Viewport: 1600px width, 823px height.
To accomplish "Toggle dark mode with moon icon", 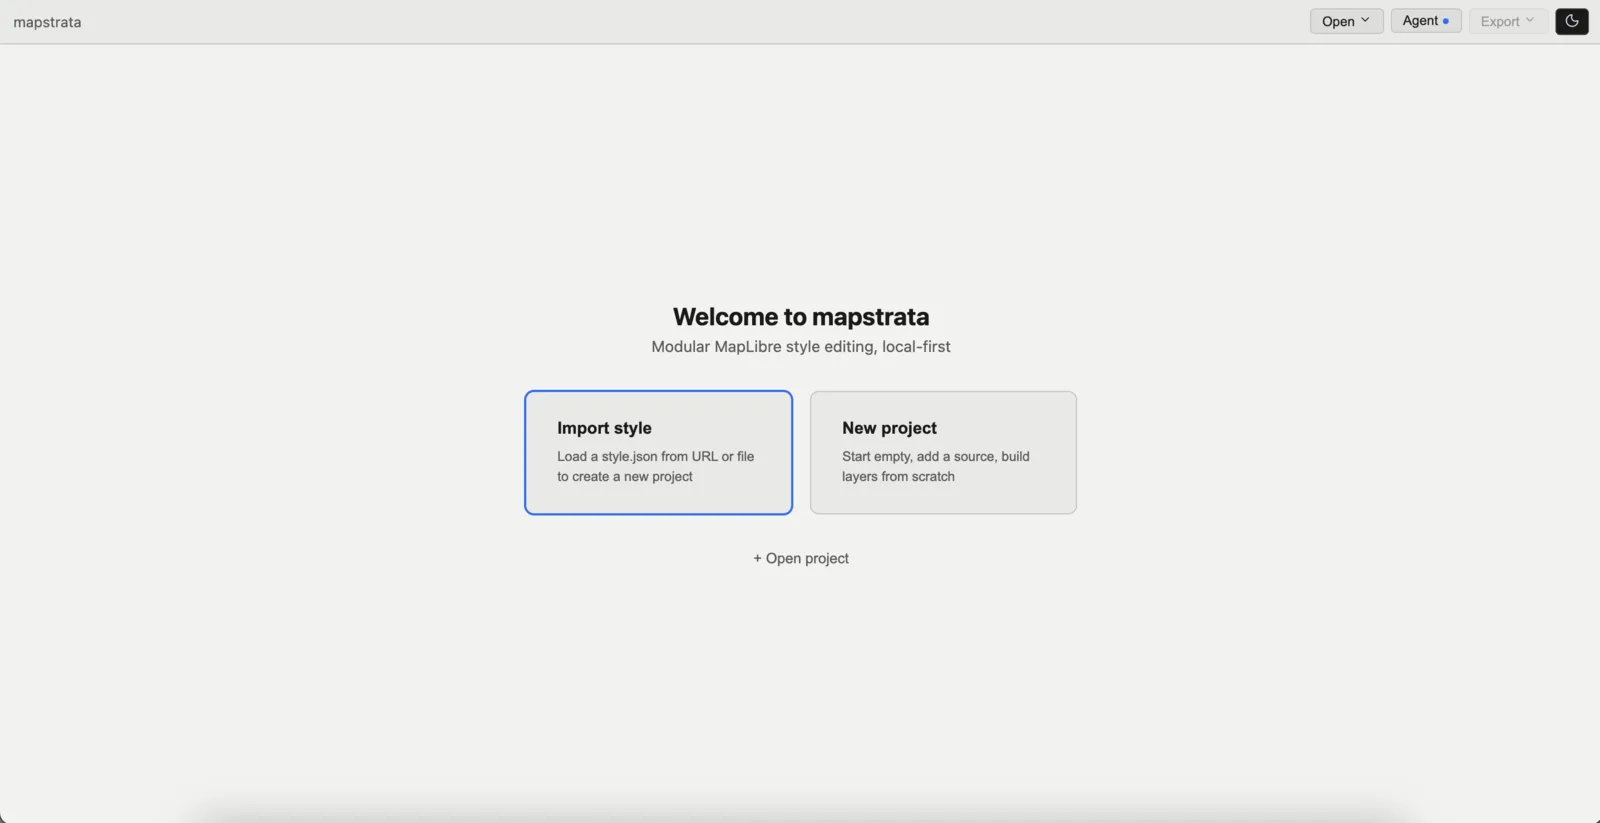I will pos(1571,21).
